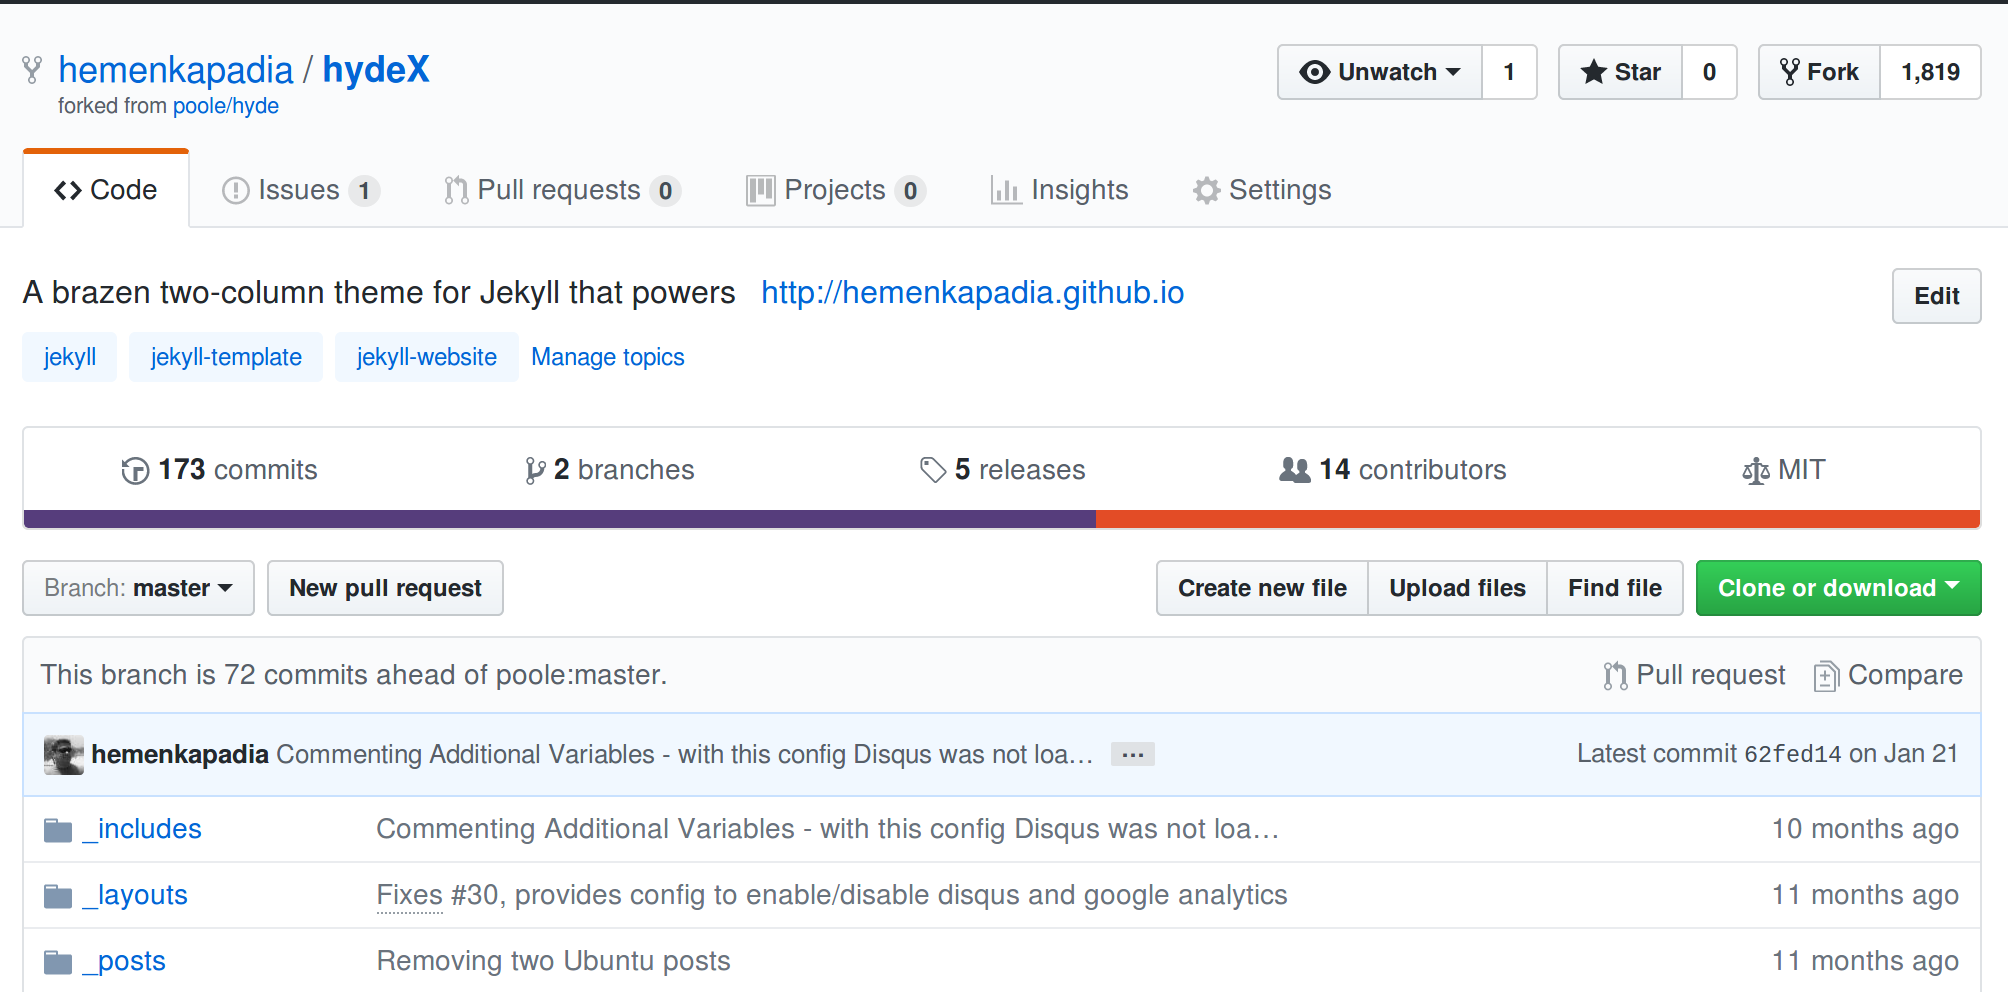The width and height of the screenshot is (2008, 992).
Task: Click the _posts folder icon
Action: 58,962
